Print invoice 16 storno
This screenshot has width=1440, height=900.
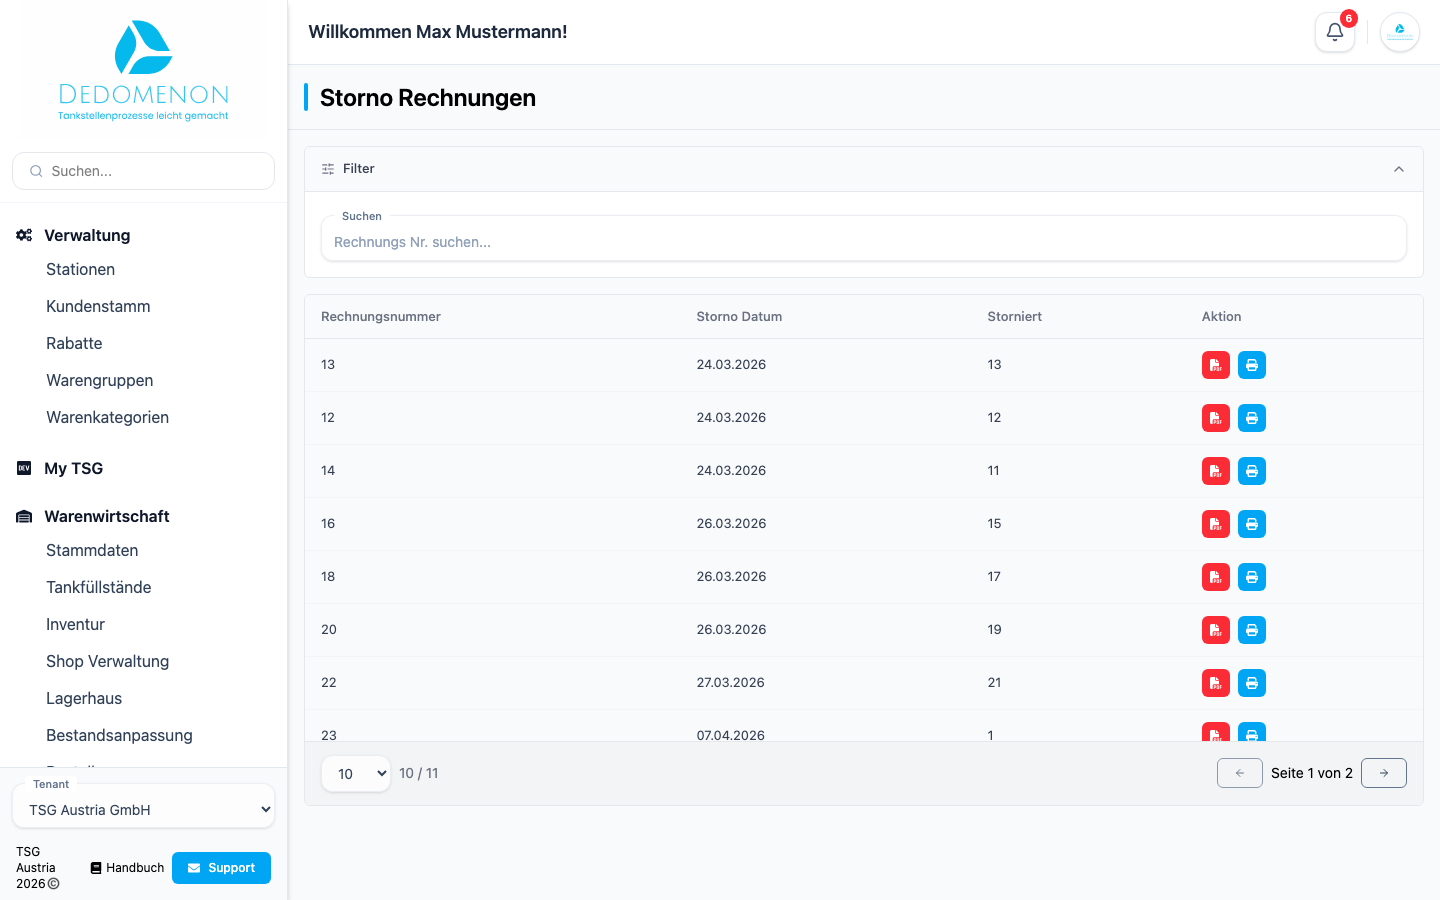pos(1252,524)
